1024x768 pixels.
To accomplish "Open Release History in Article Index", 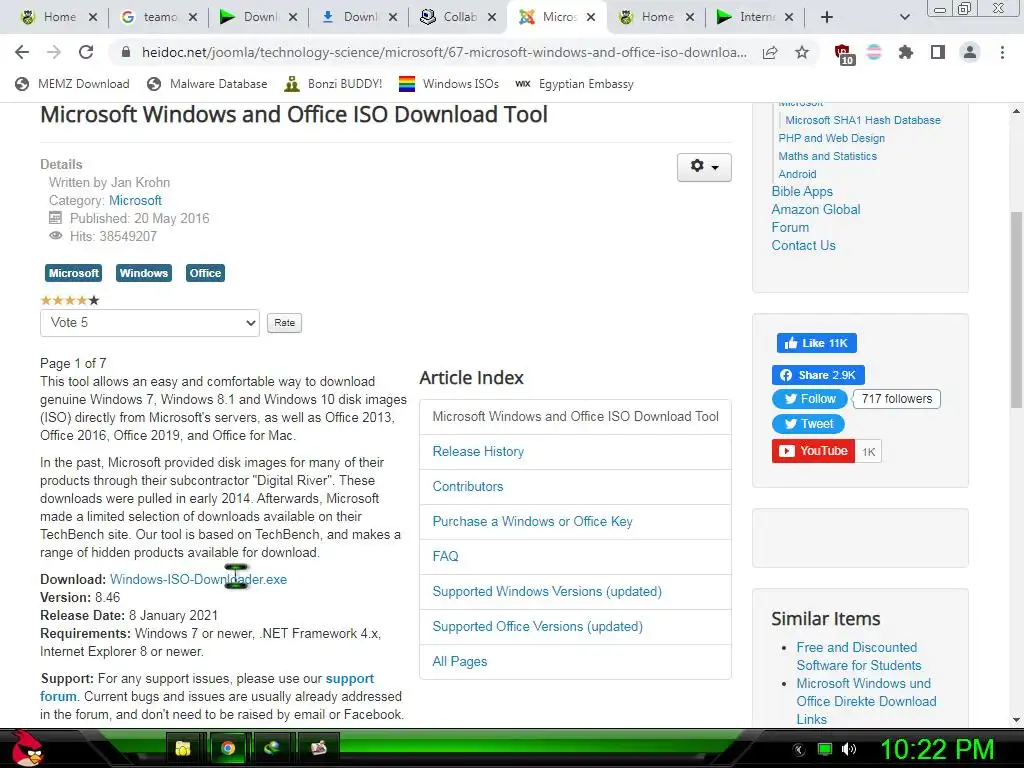I will pyautogui.click(x=478, y=451).
